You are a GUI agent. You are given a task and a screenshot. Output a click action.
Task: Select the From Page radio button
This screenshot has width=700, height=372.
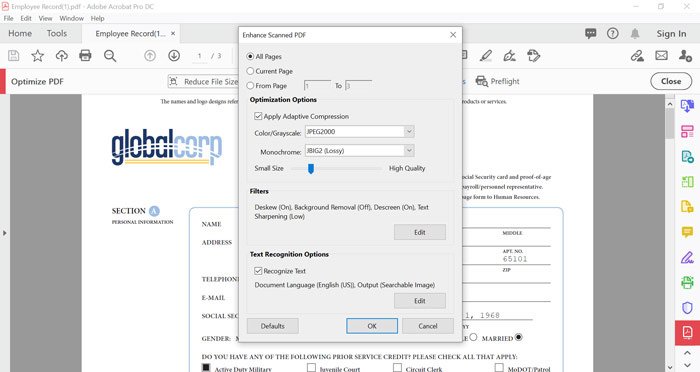coord(250,85)
